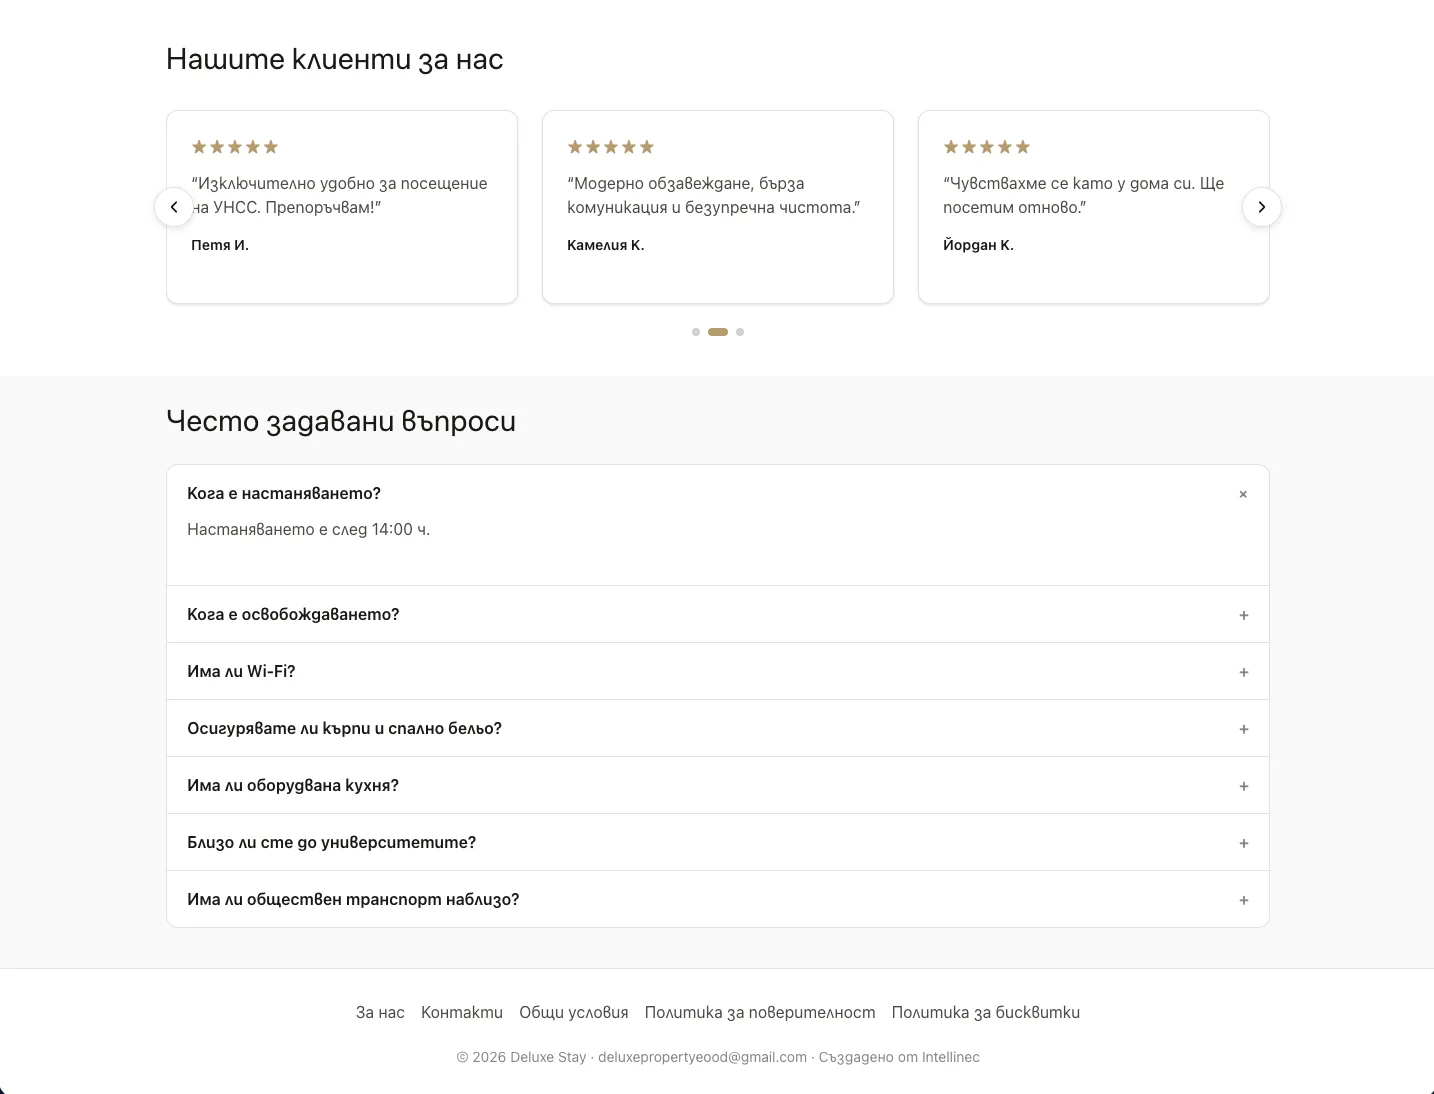
Task: Open the "За нас" footer link
Action: click(380, 1012)
